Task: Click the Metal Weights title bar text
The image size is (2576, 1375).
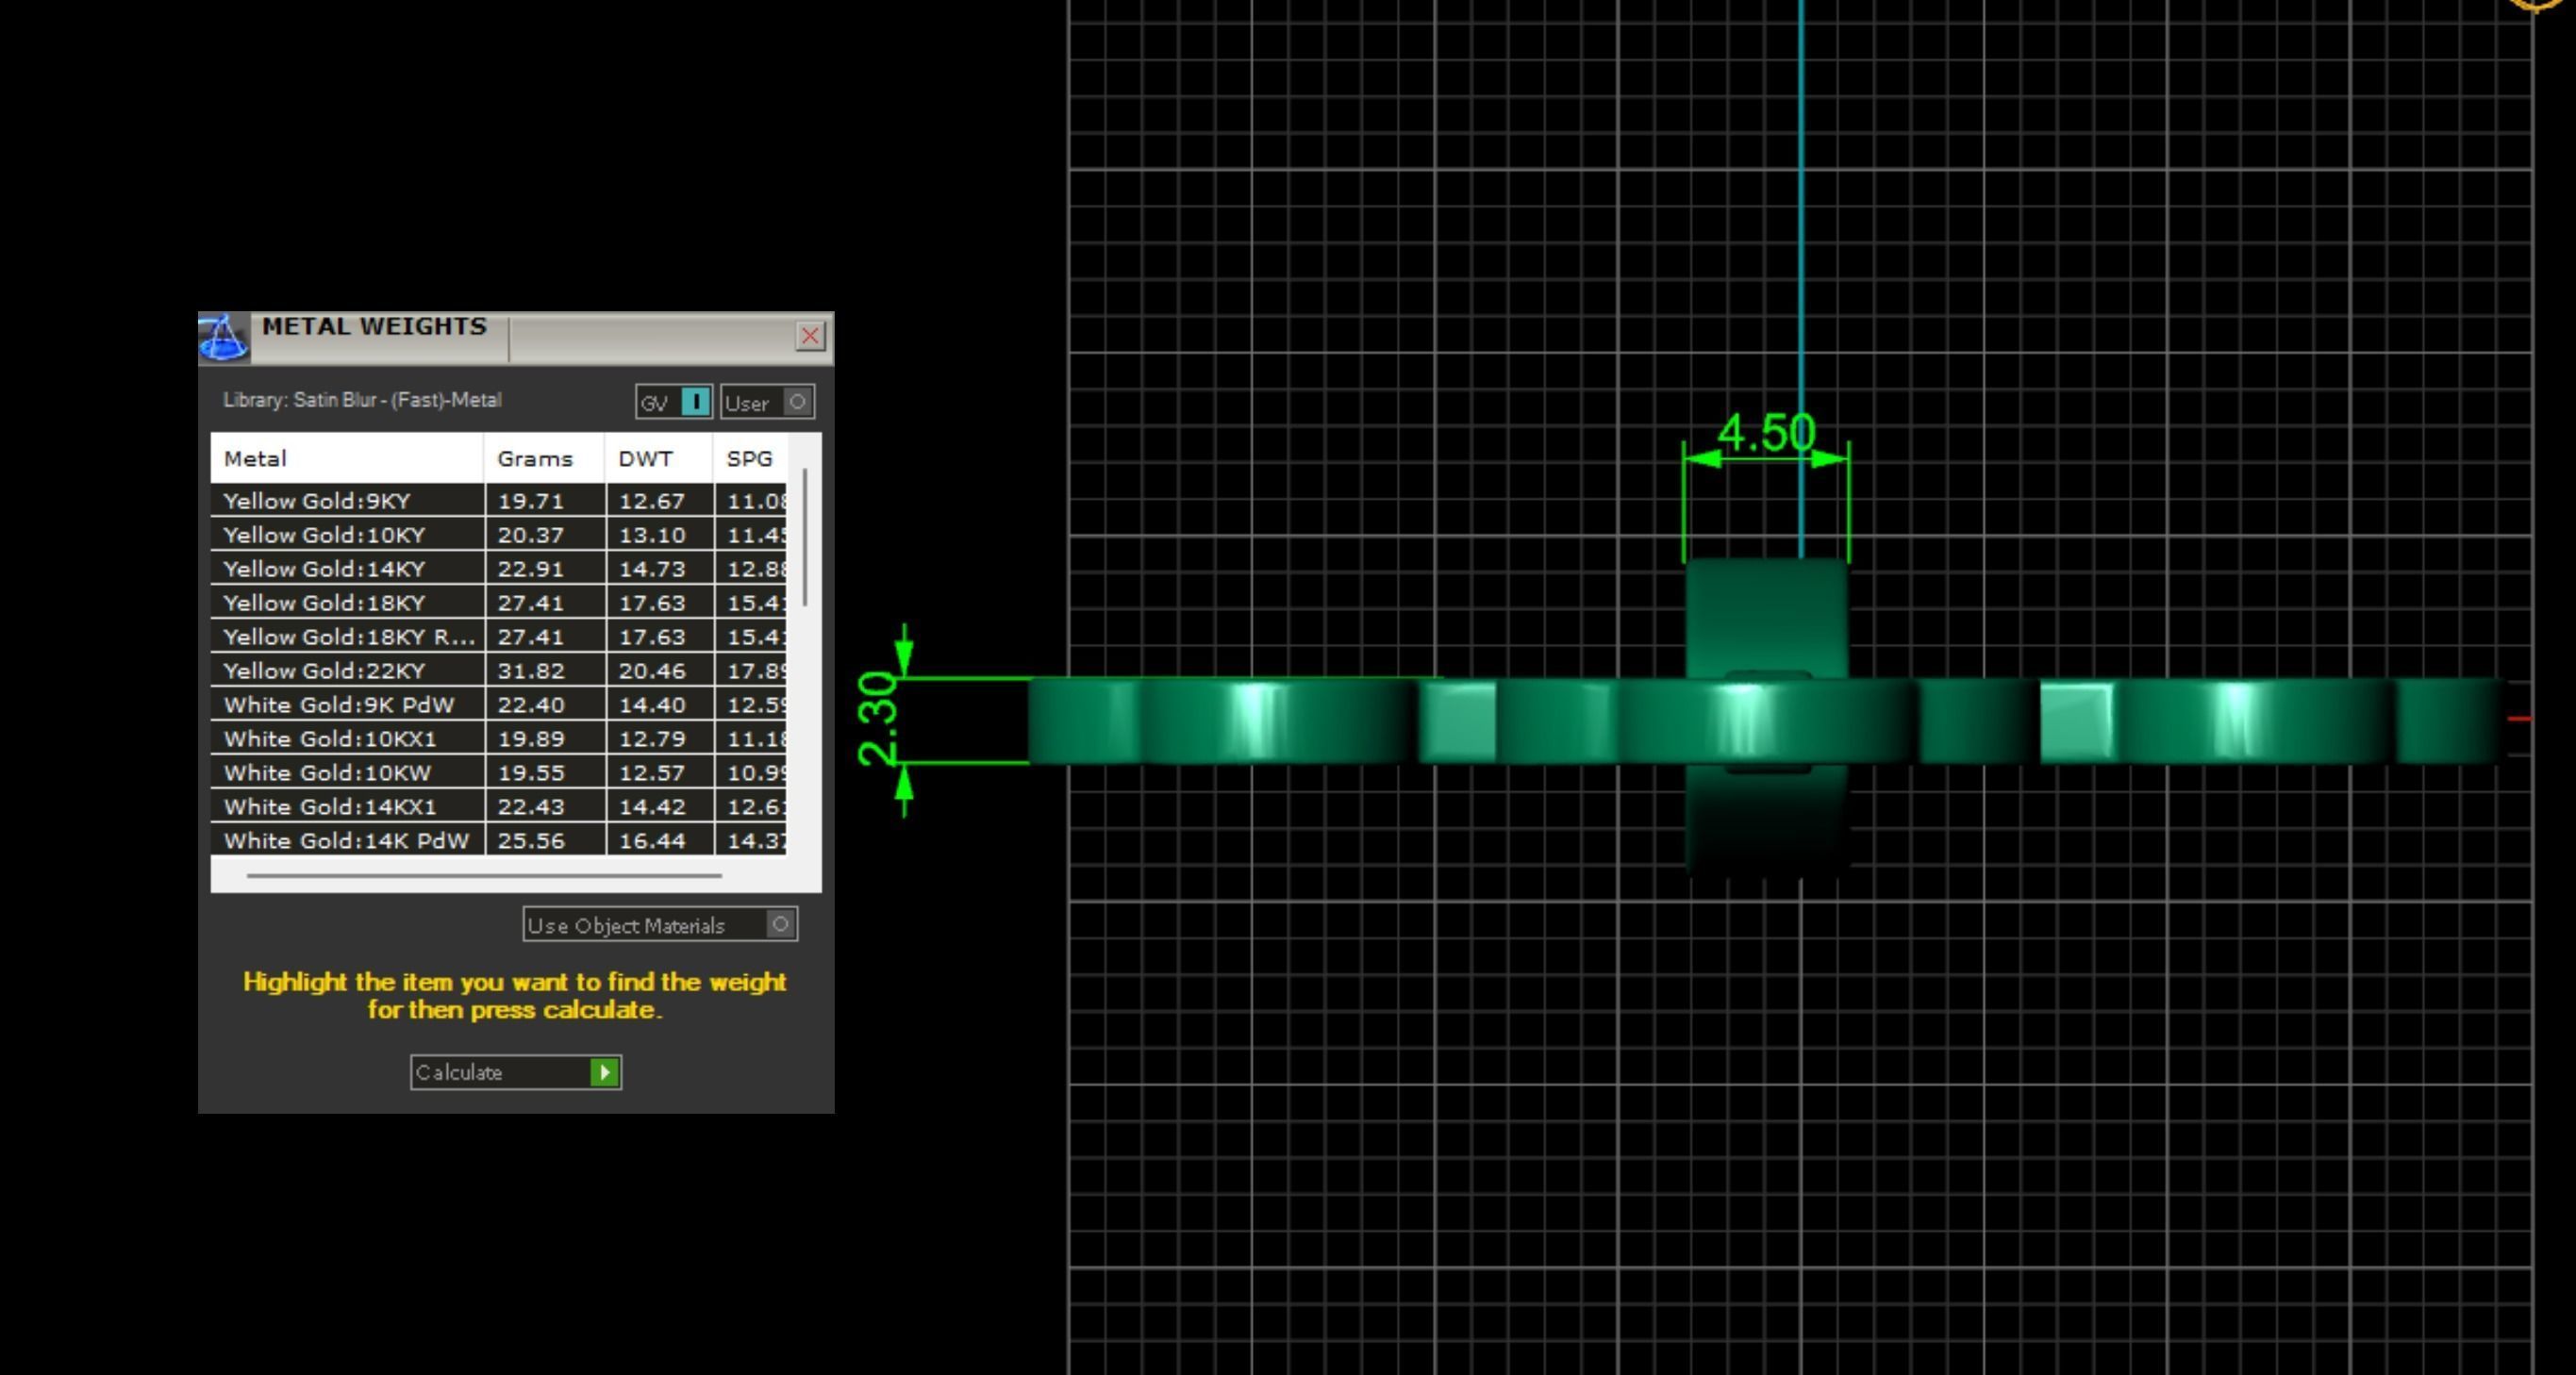Action: [x=374, y=327]
